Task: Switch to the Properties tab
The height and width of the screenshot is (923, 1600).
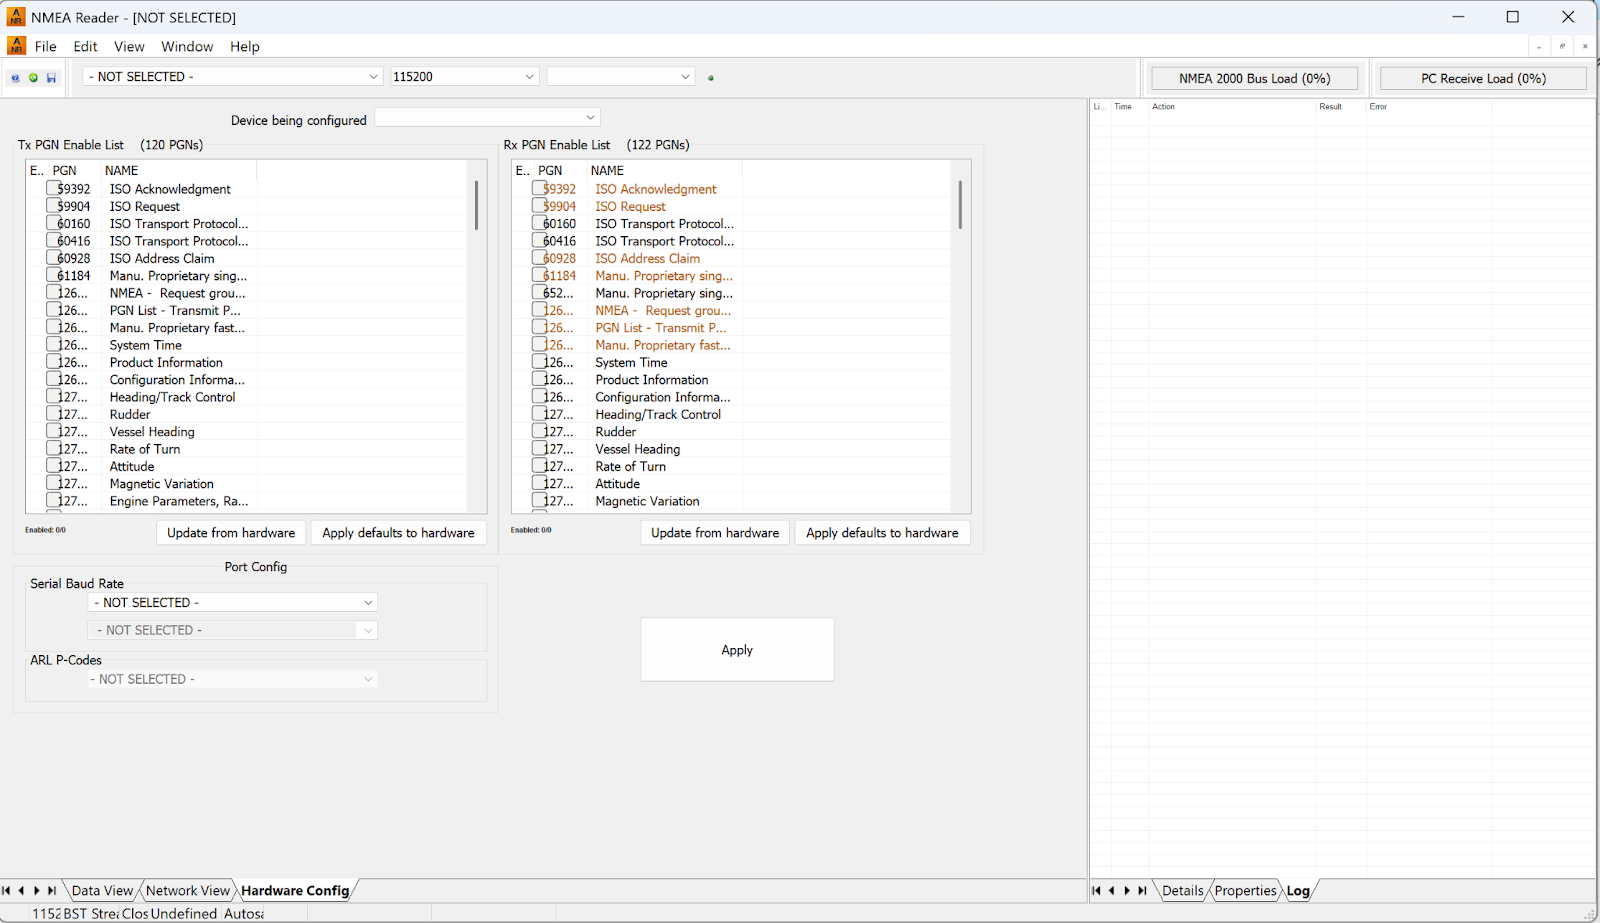Action: pos(1246,891)
